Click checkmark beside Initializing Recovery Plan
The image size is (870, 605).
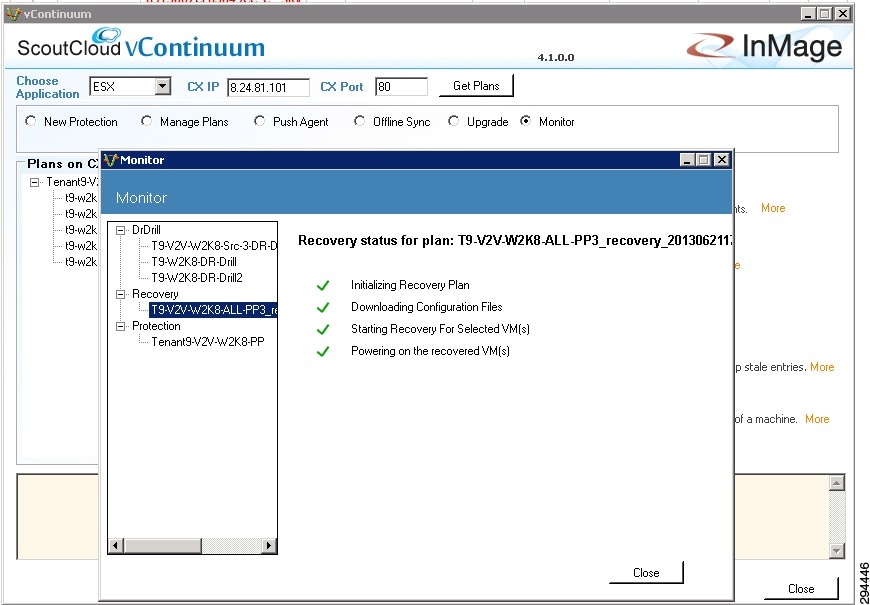[322, 285]
